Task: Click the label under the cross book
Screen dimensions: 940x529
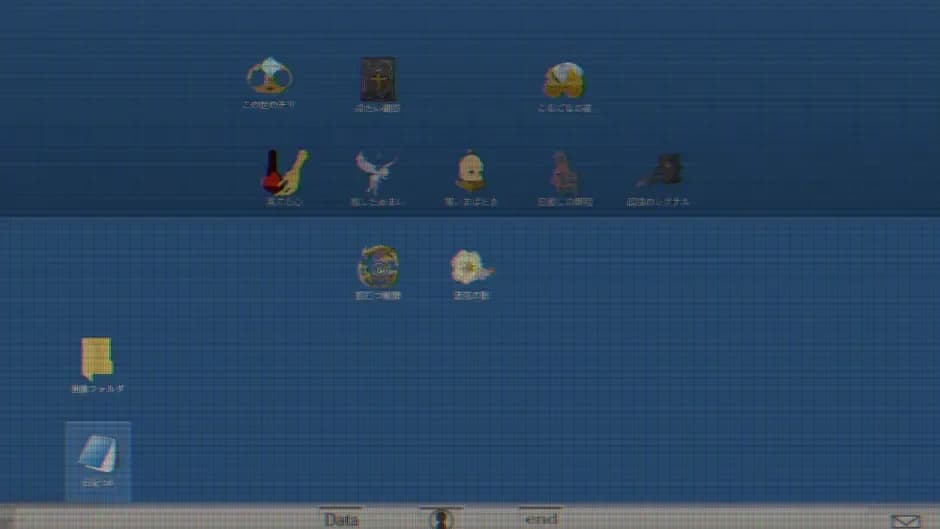Action: pos(377,108)
